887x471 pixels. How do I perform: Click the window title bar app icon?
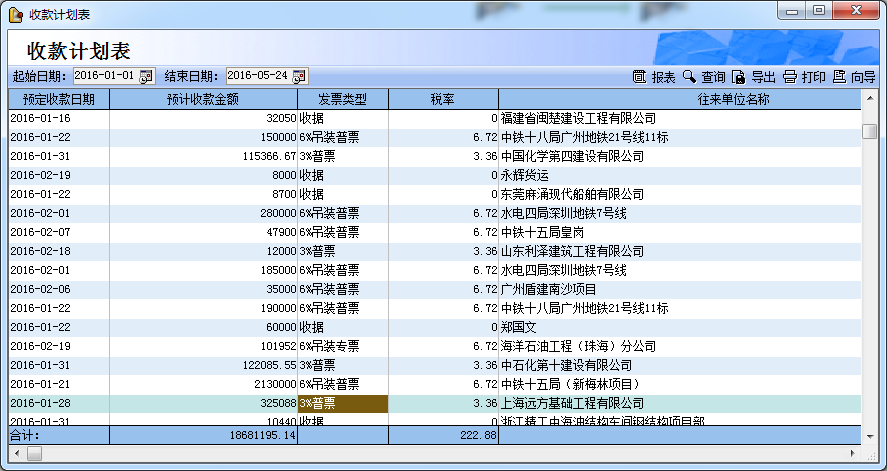16,12
